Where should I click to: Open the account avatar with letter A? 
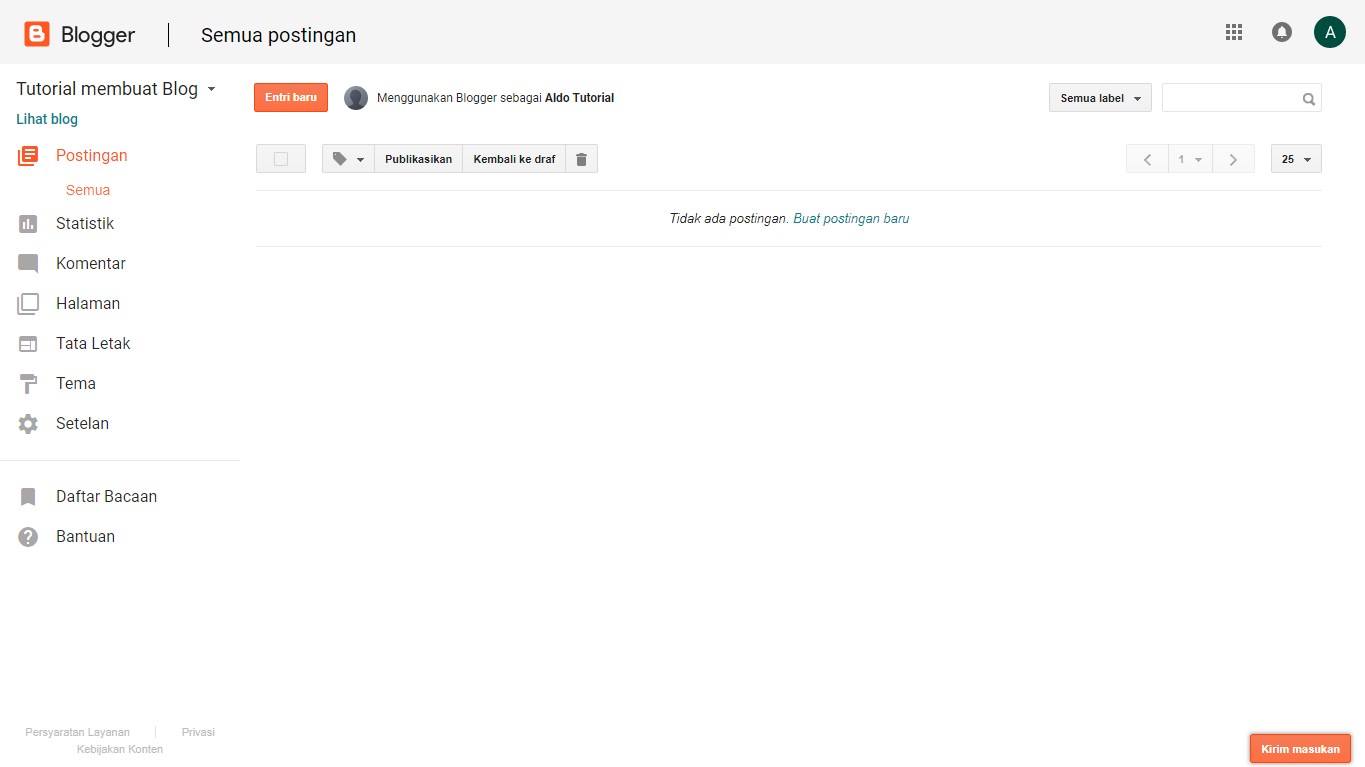click(x=1329, y=32)
